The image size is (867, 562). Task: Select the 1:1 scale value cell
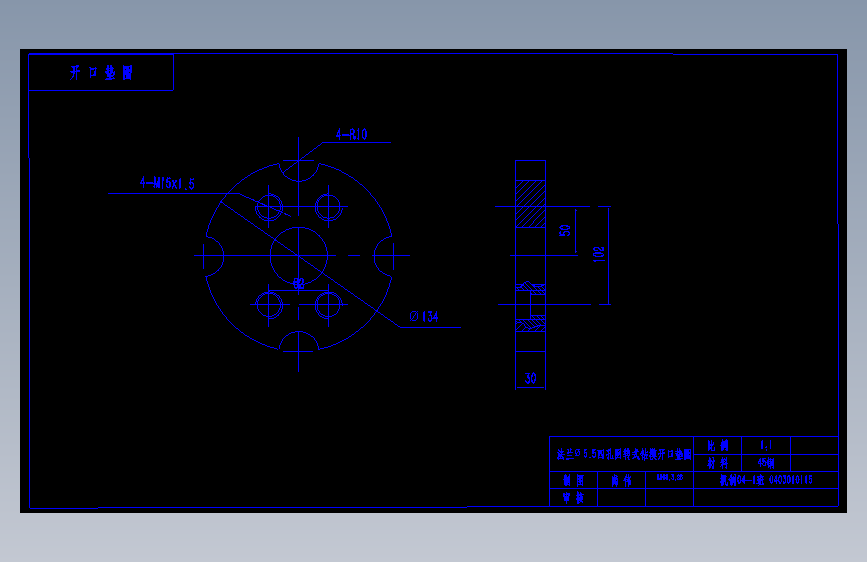coord(766,445)
